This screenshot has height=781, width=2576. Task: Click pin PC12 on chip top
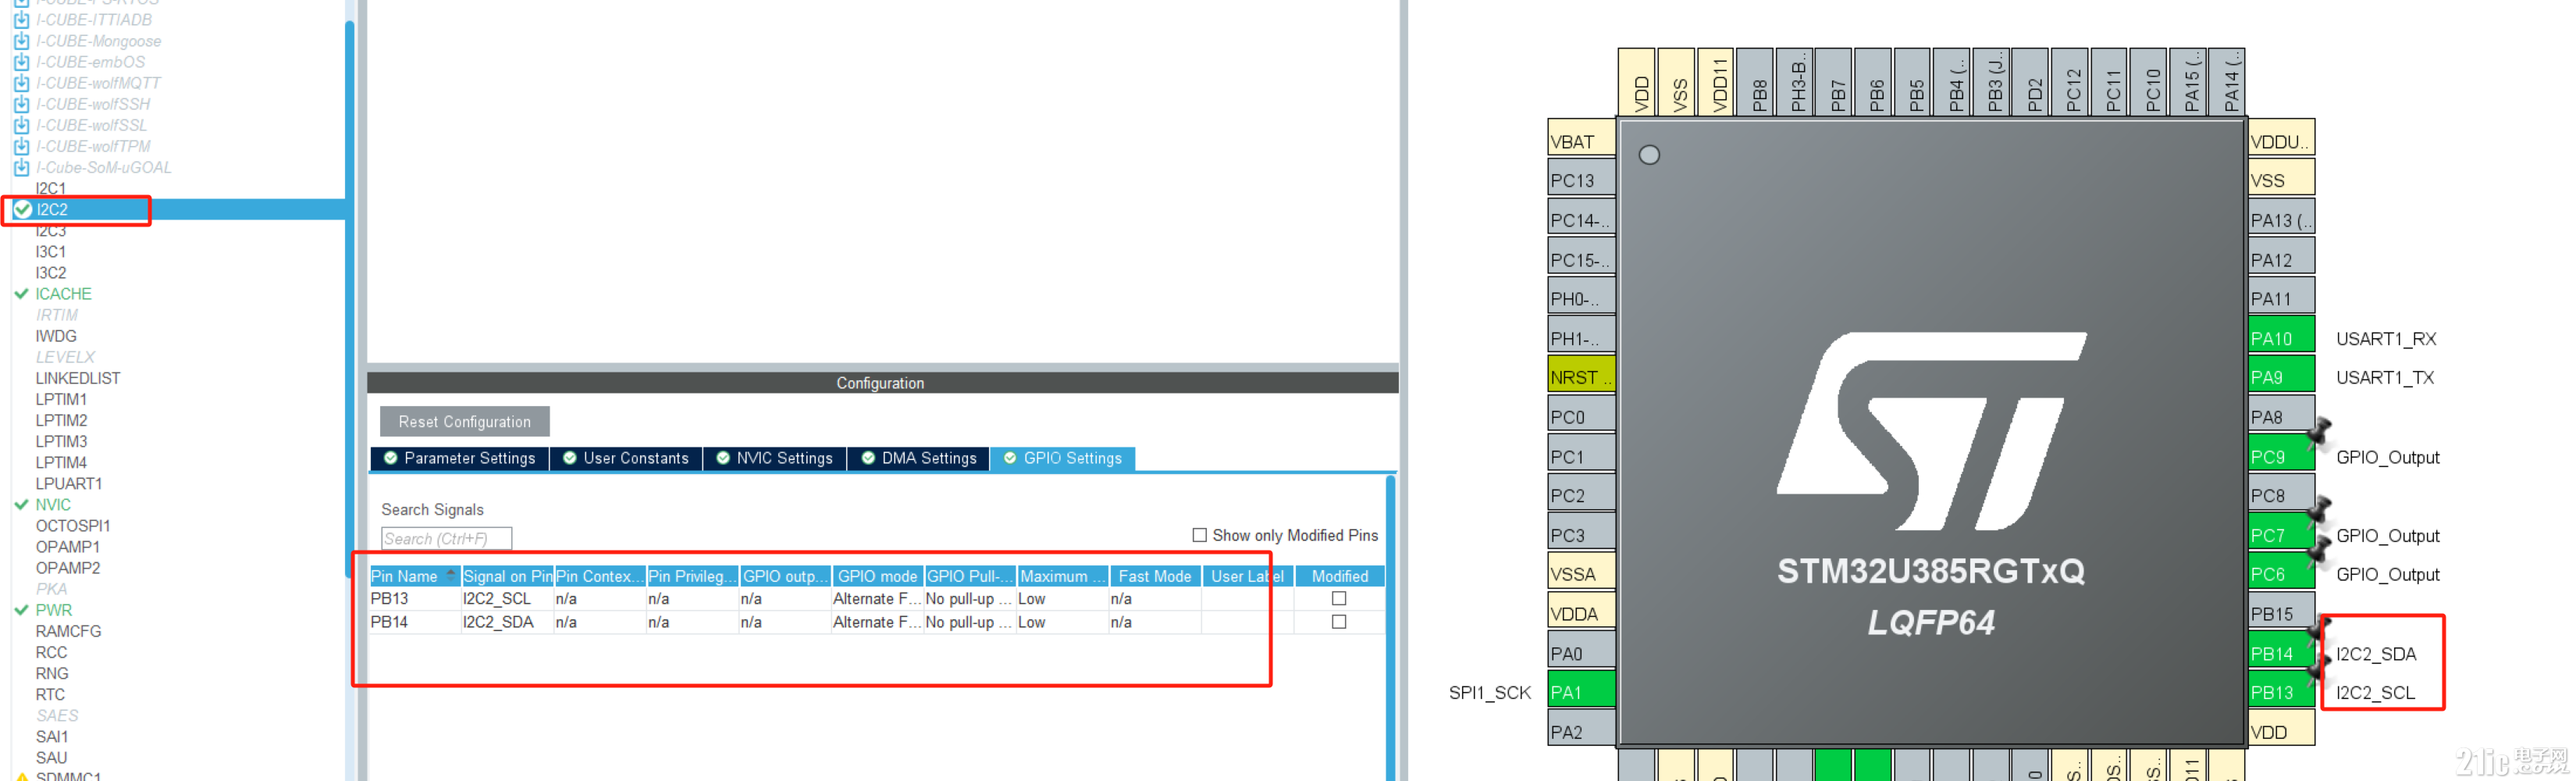point(2069,82)
